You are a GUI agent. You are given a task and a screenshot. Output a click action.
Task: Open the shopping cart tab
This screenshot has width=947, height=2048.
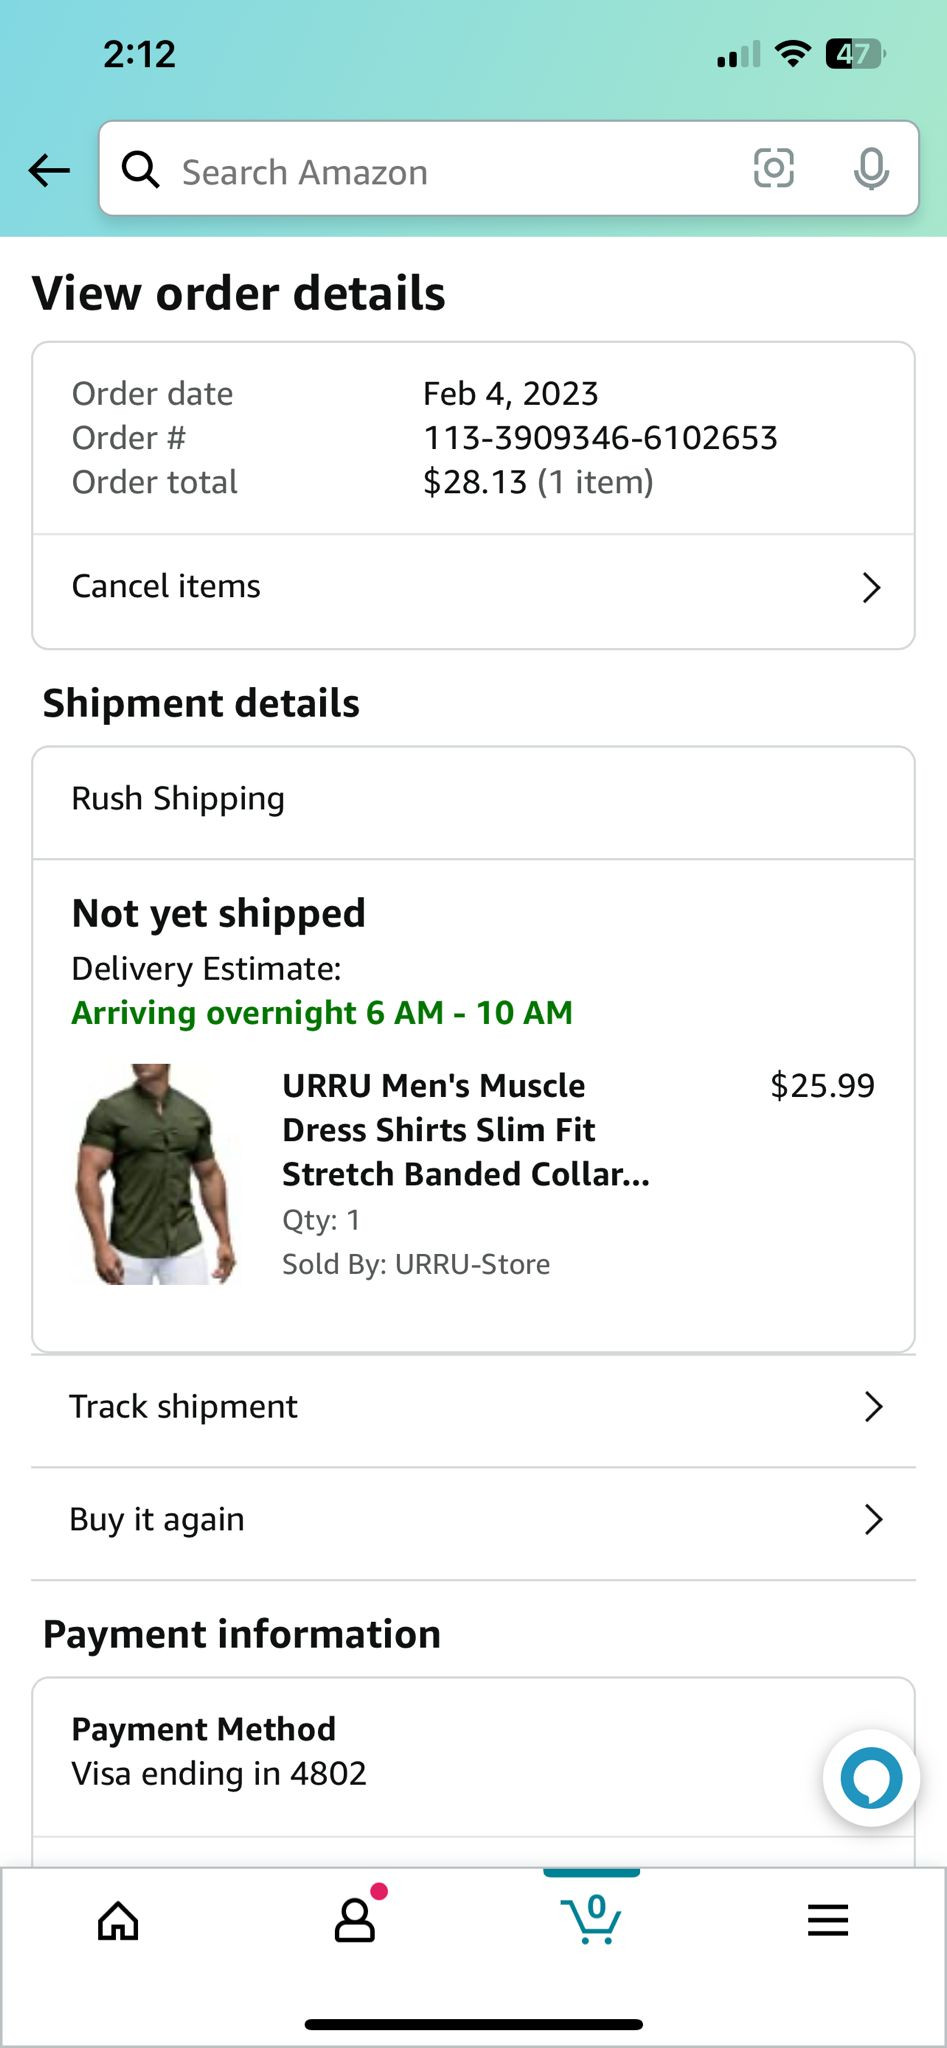click(592, 1920)
